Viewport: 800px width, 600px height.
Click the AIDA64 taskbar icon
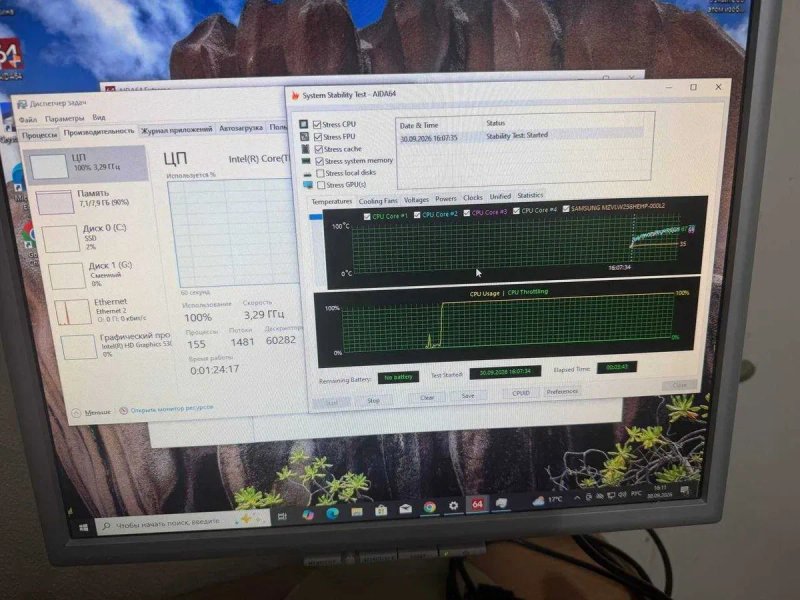pos(477,505)
